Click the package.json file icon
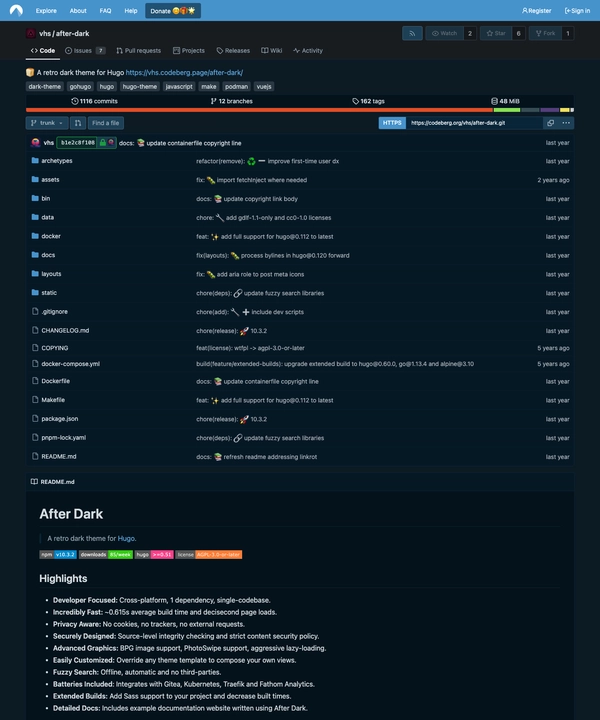The width and height of the screenshot is (600, 720). click(35, 418)
